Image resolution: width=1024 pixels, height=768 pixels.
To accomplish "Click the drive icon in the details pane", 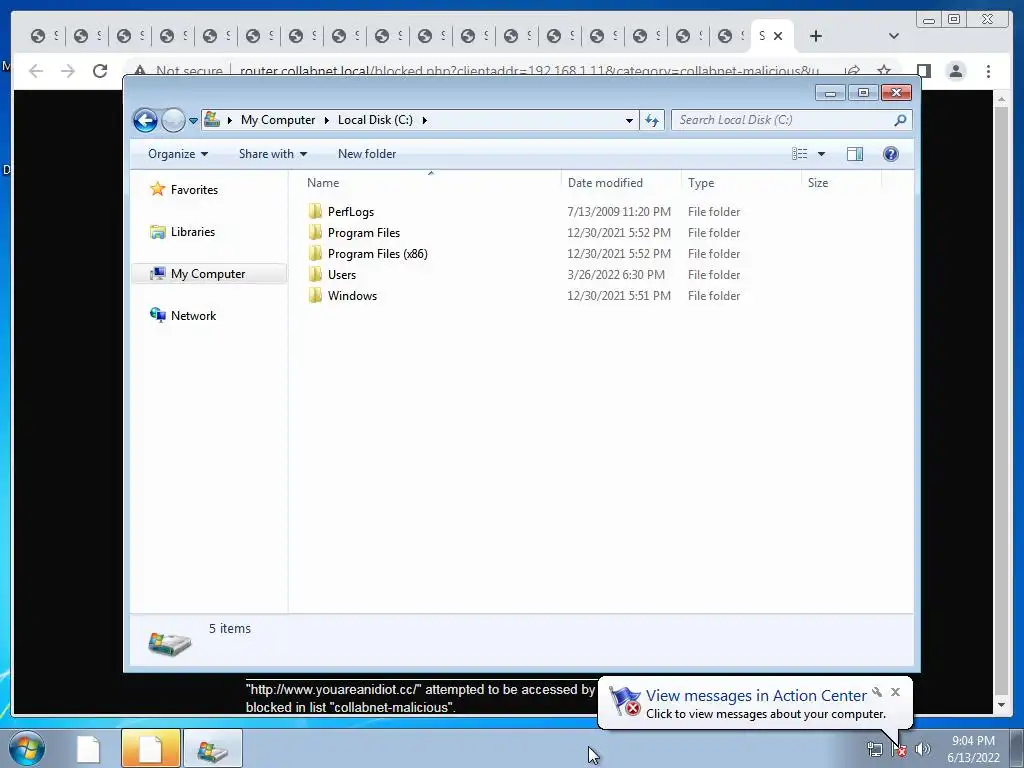I will (x=170, y=643).
